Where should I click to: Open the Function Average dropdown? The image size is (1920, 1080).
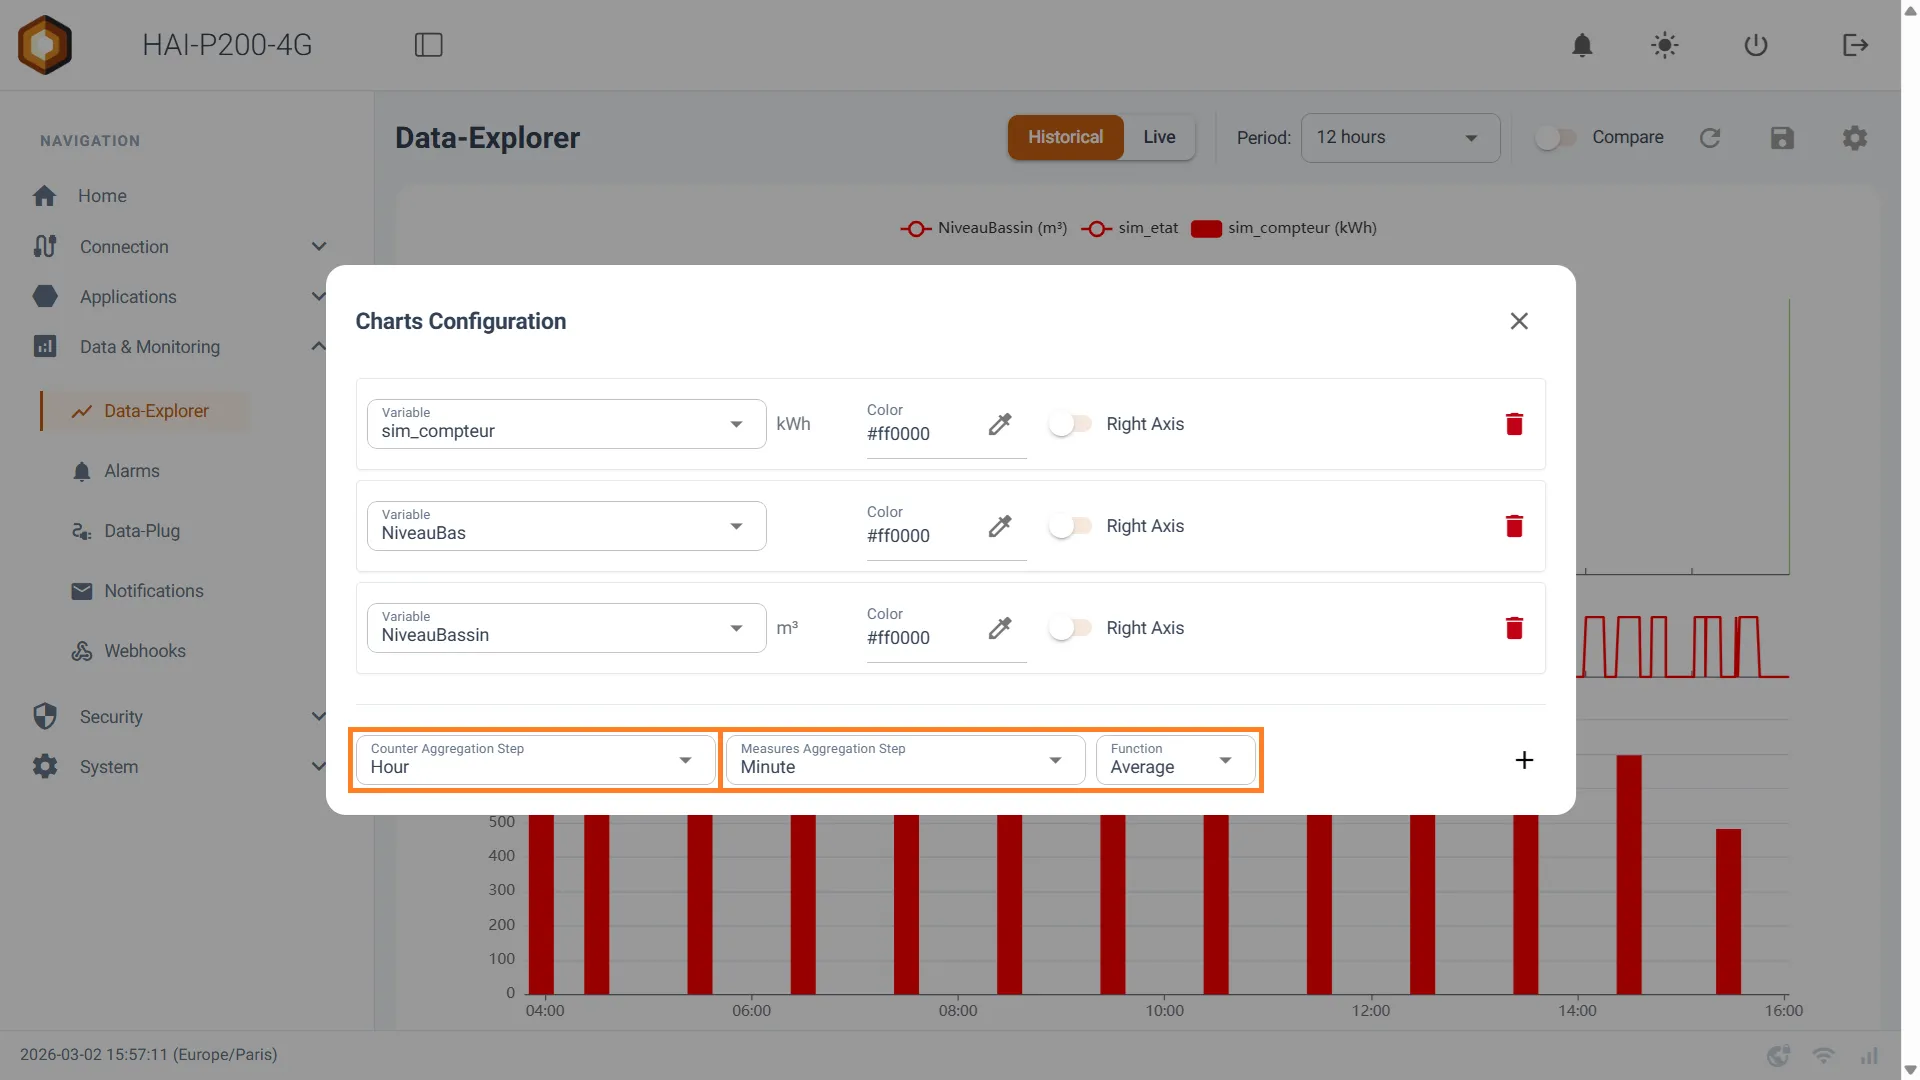pyautogui.click(x=1175, y=760)
